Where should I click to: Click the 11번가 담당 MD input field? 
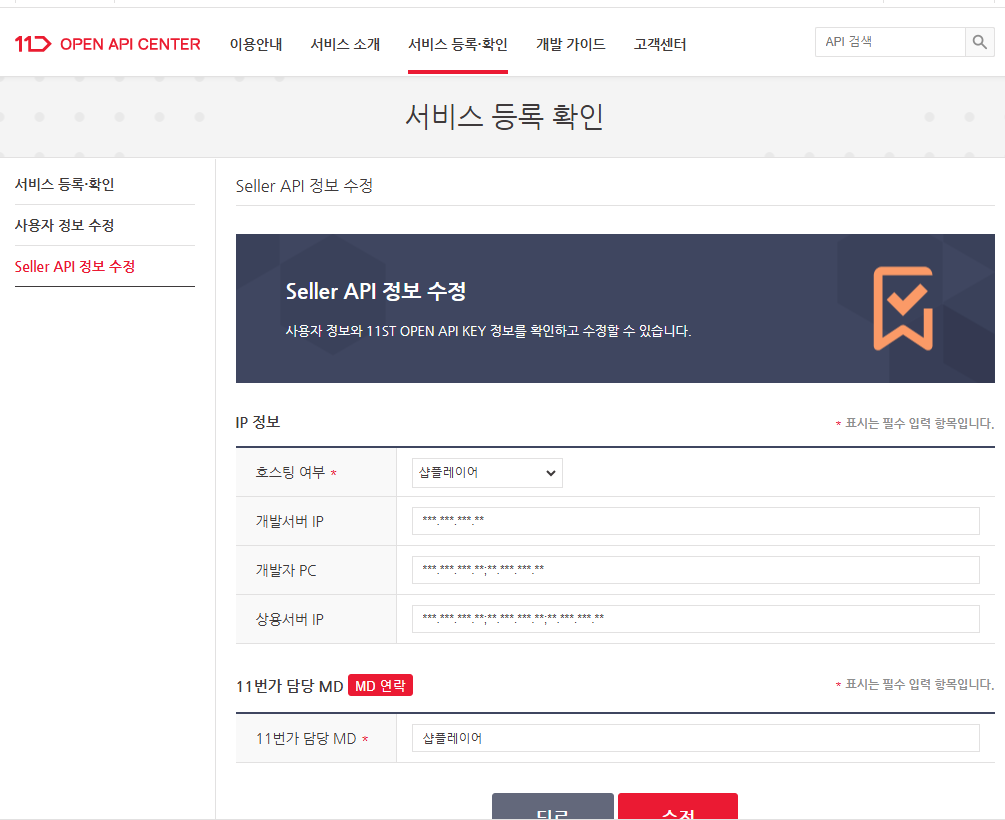coord(695,738)
